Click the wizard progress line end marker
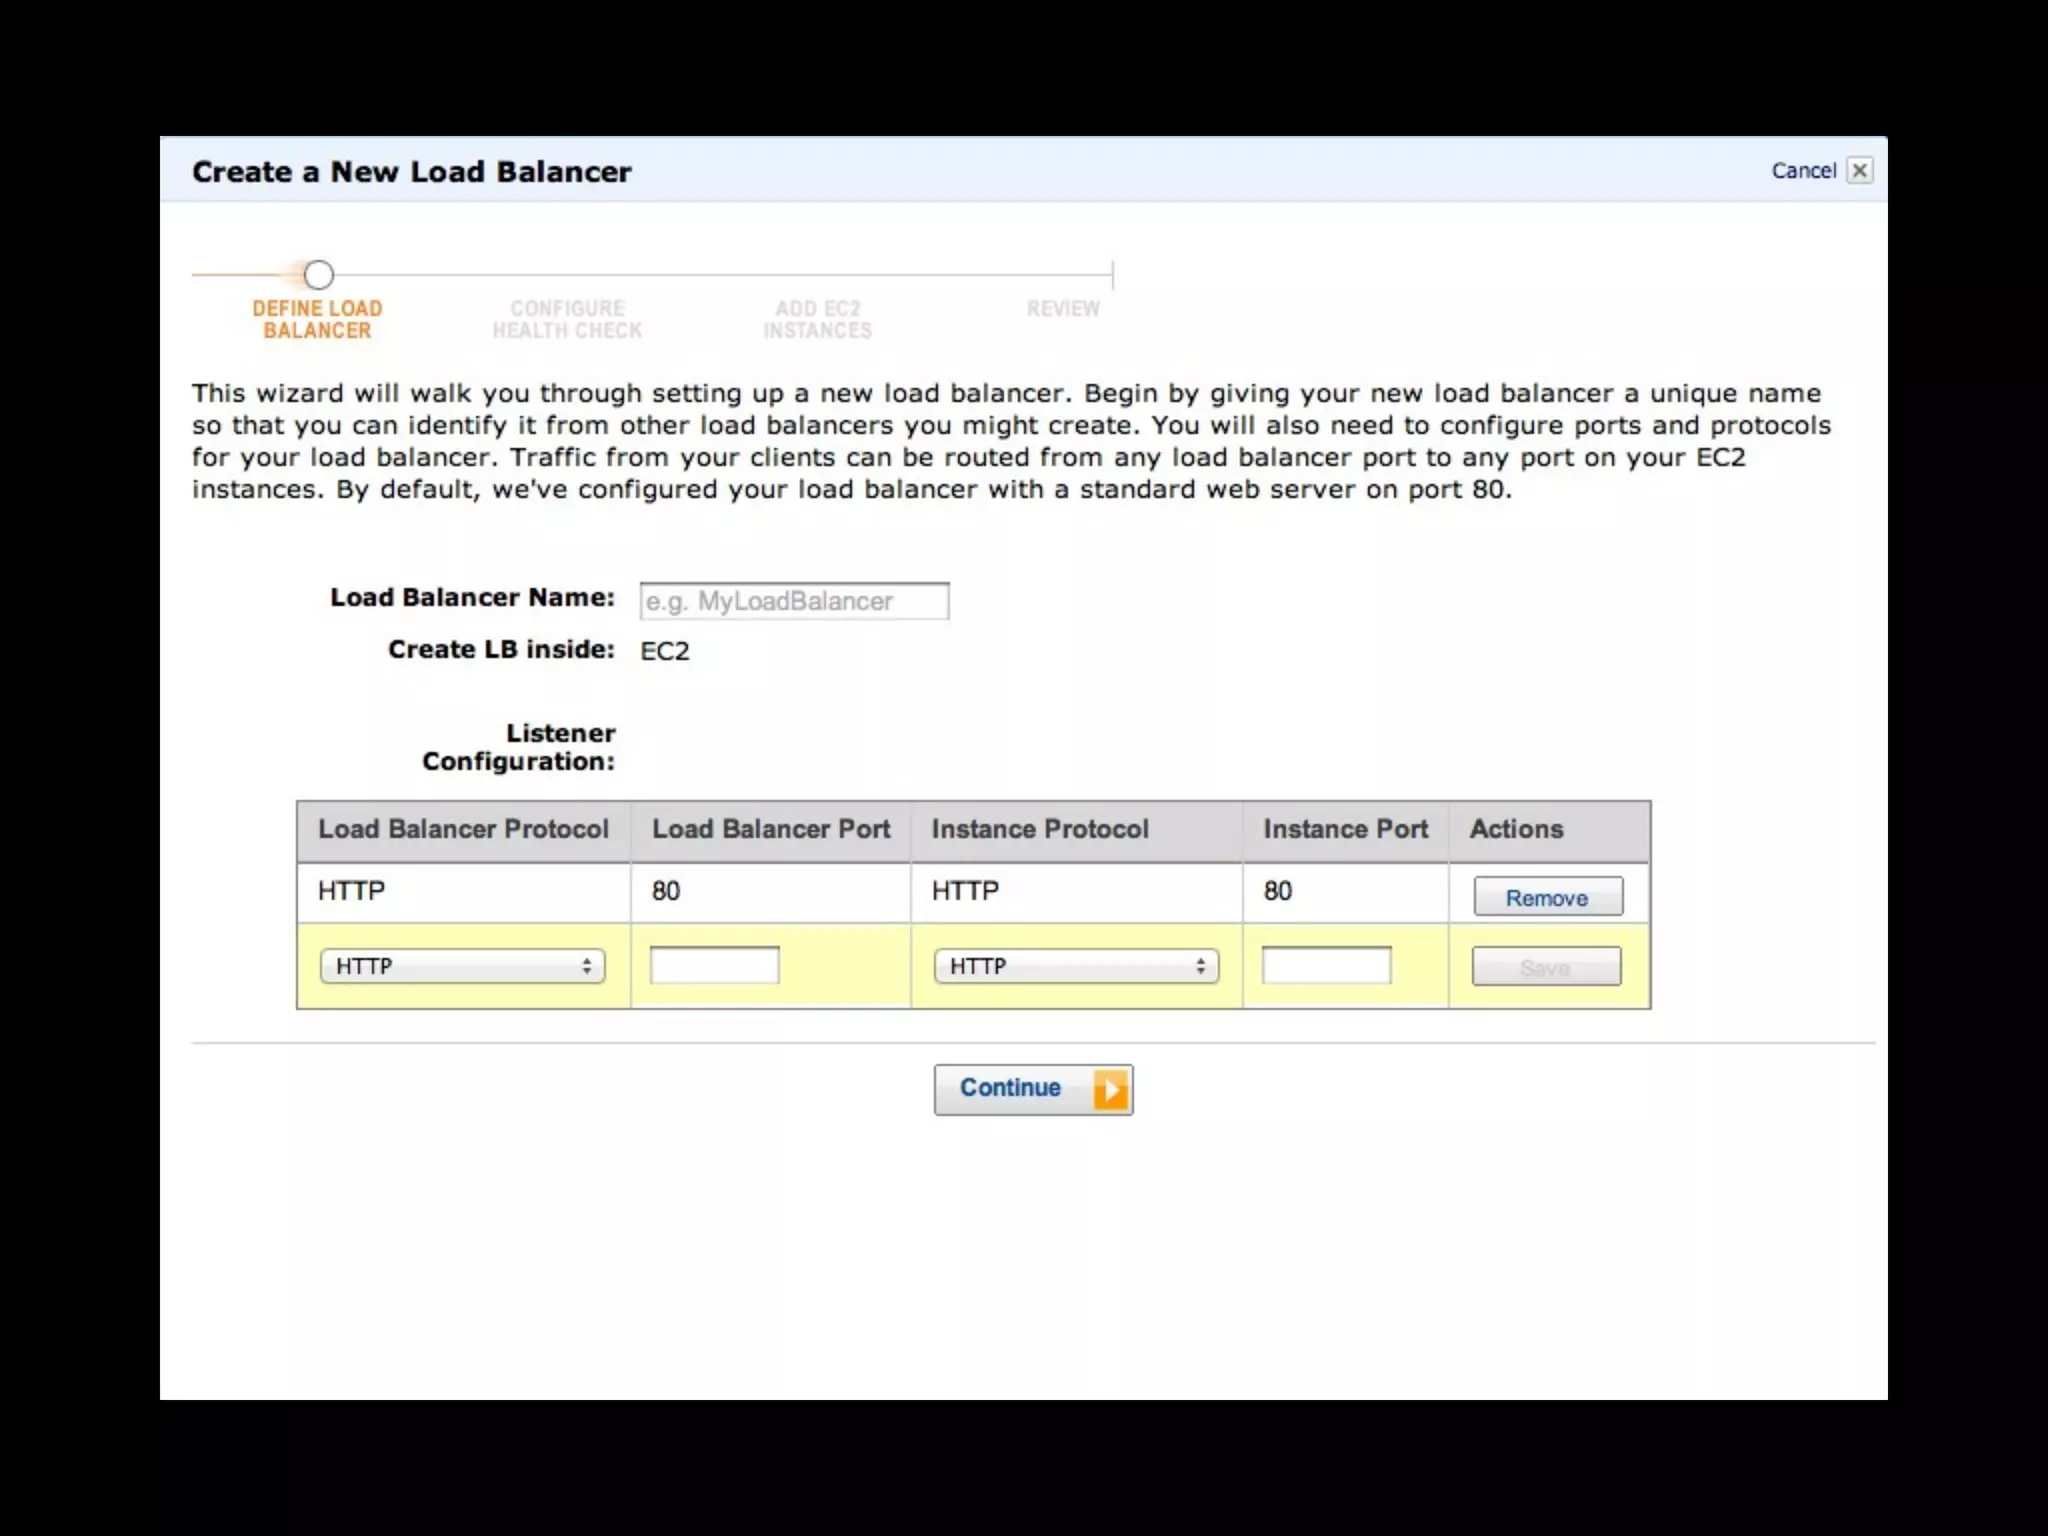The width and height of the screenshot is (2048, 1536). tap(1112, 275)
